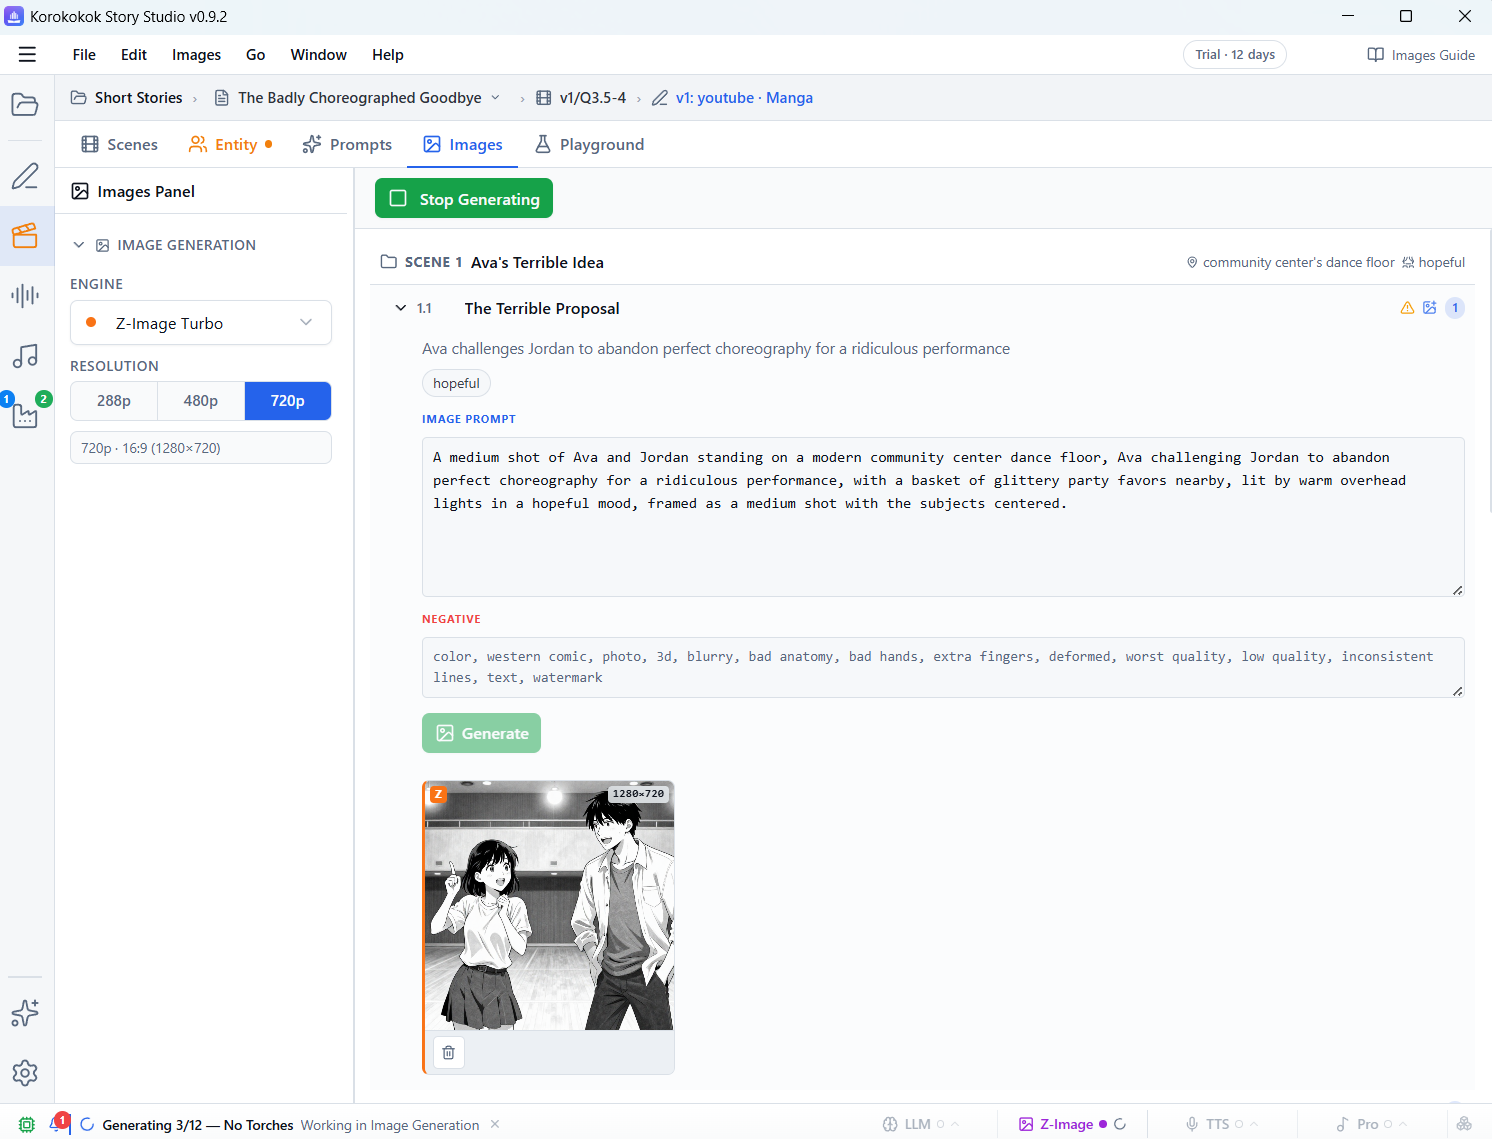Open the notifications bell in status bar
This screenshot has height=1139, width=1492.
(57, 1124)
